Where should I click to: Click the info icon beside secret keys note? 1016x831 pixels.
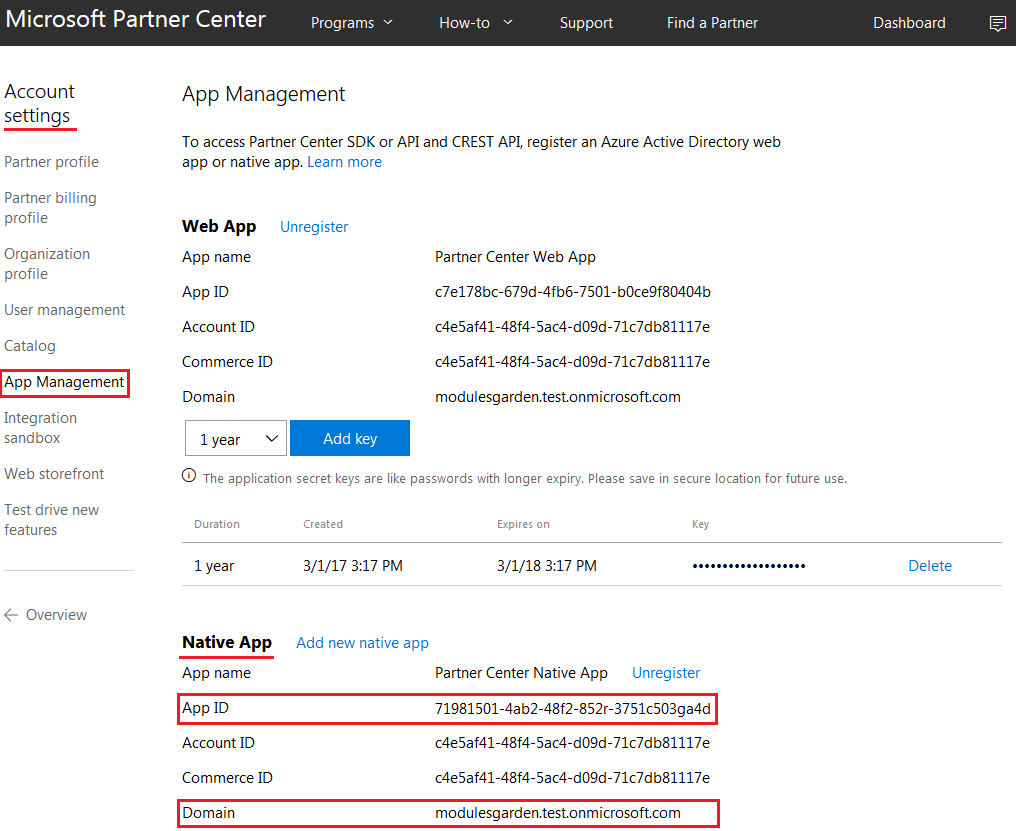[189, 476]
